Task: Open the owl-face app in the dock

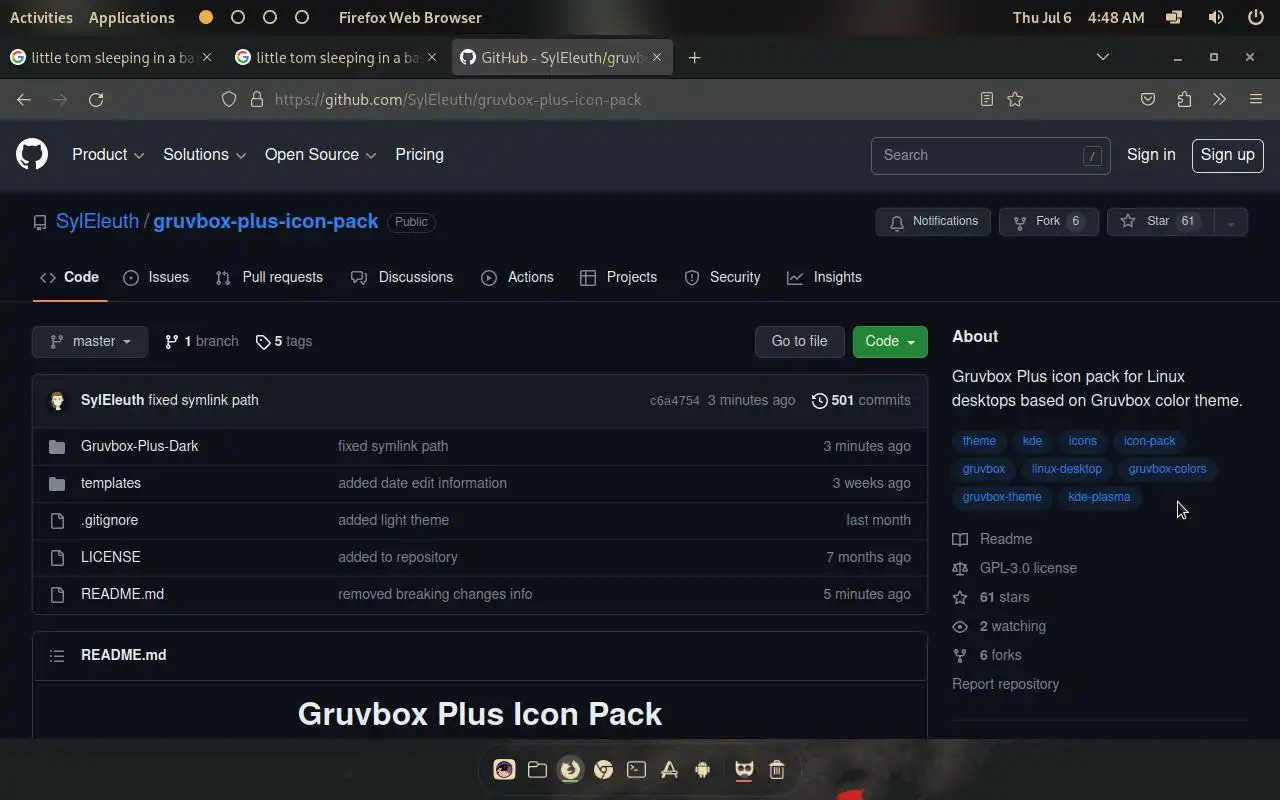Action: click(744, 769)
